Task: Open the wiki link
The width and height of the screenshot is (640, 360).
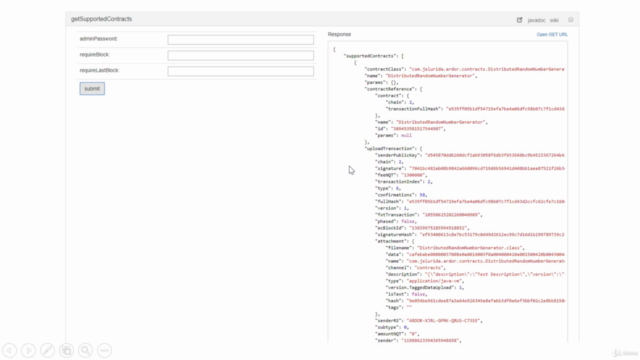Action: click(554, 20)
